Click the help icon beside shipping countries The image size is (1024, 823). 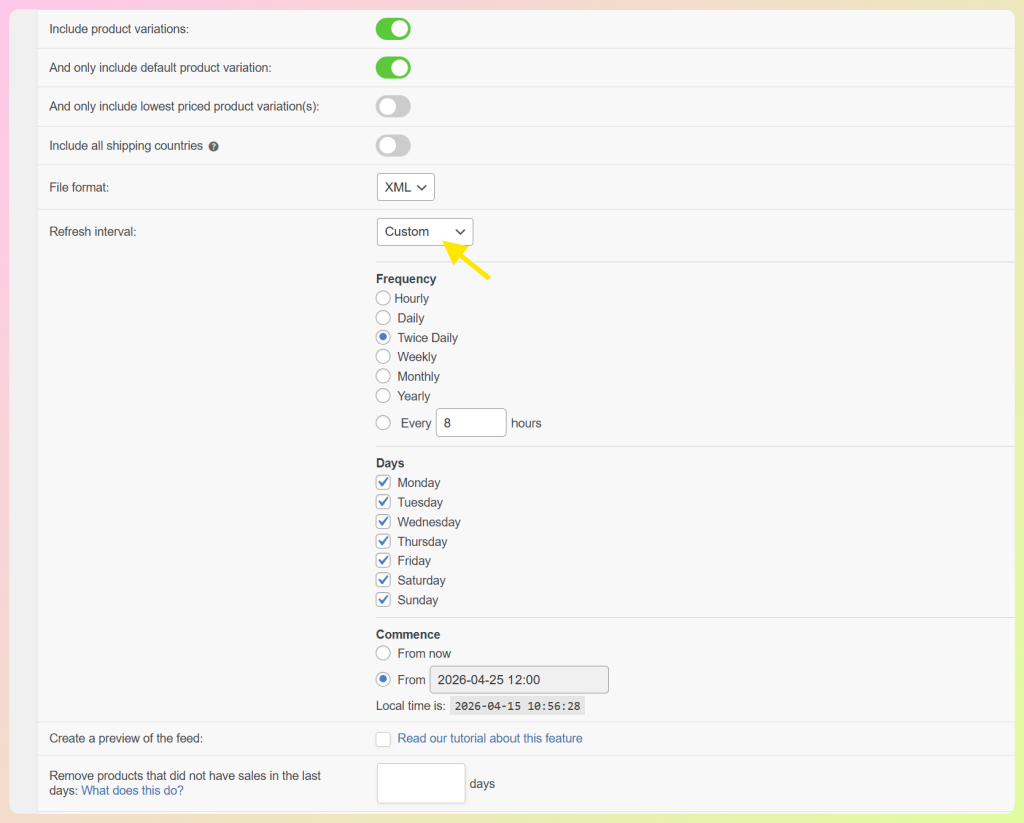(212, 145)
